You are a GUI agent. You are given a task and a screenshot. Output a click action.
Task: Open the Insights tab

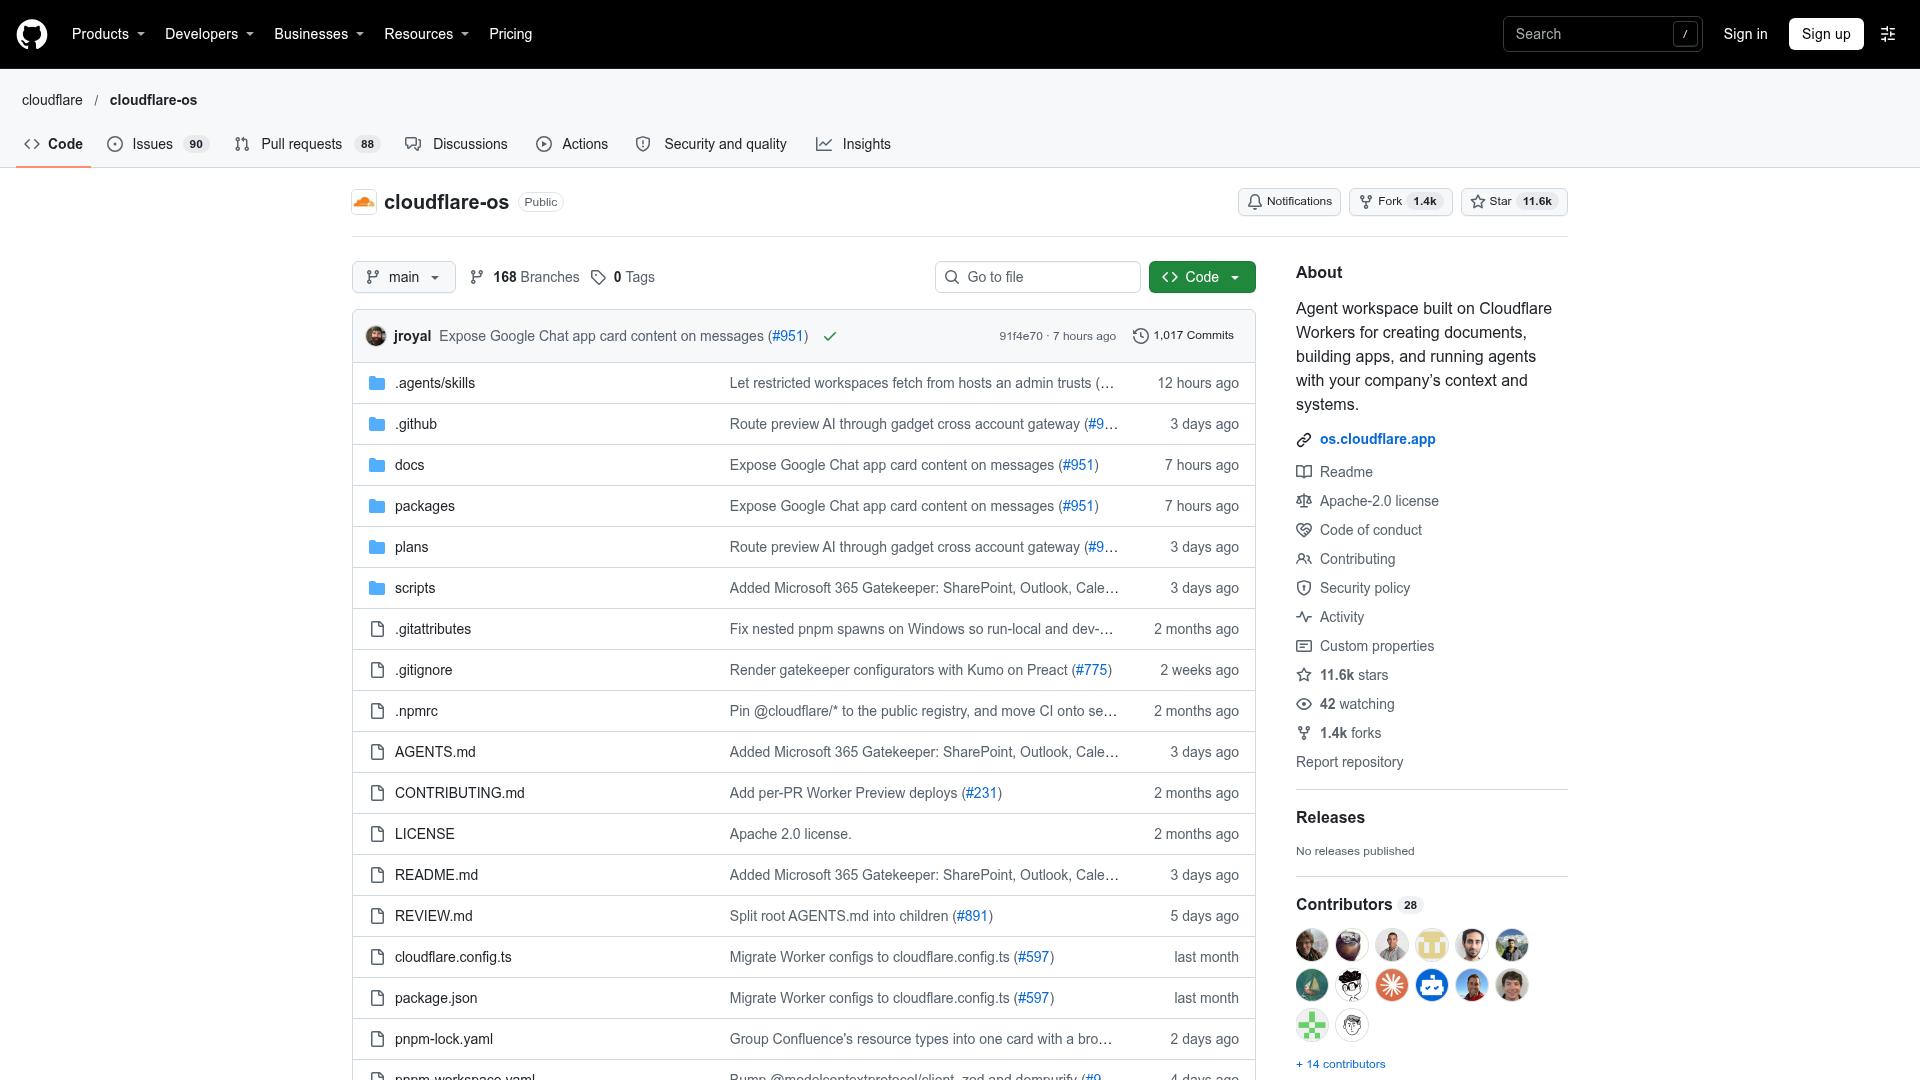853,144
